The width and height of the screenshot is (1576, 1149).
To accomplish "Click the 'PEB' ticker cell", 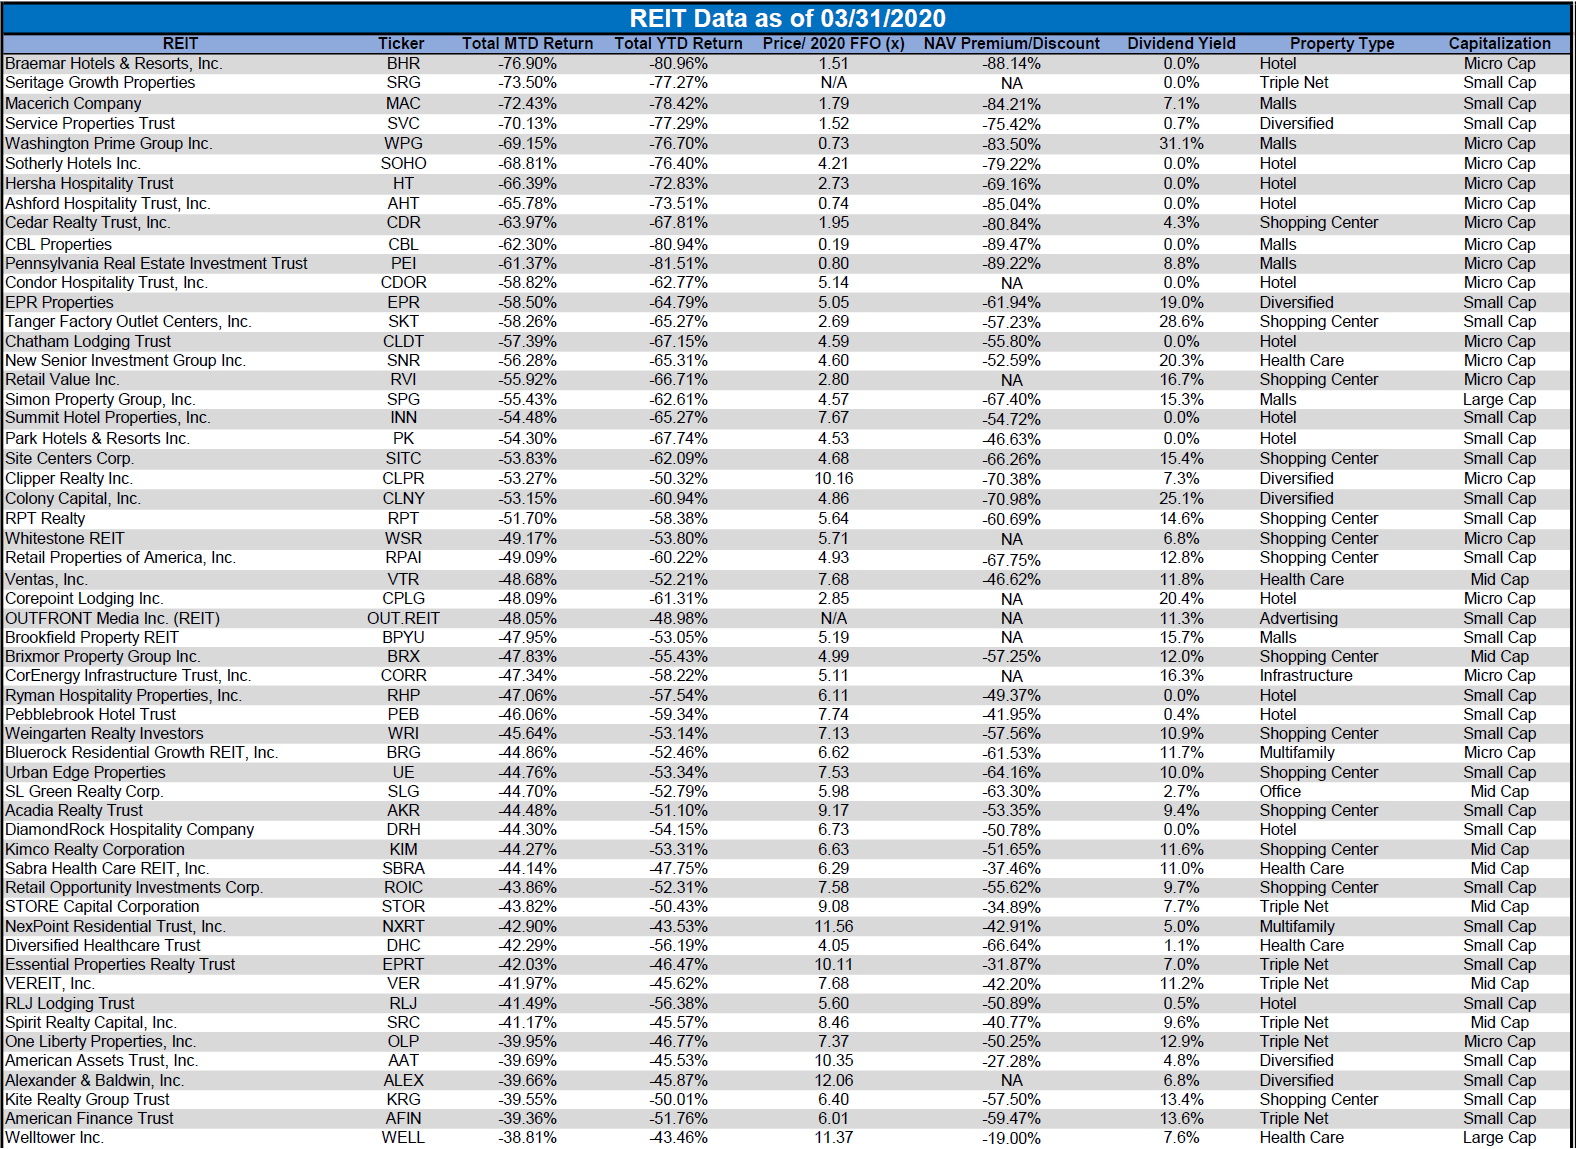I will (x=403, y=715).
